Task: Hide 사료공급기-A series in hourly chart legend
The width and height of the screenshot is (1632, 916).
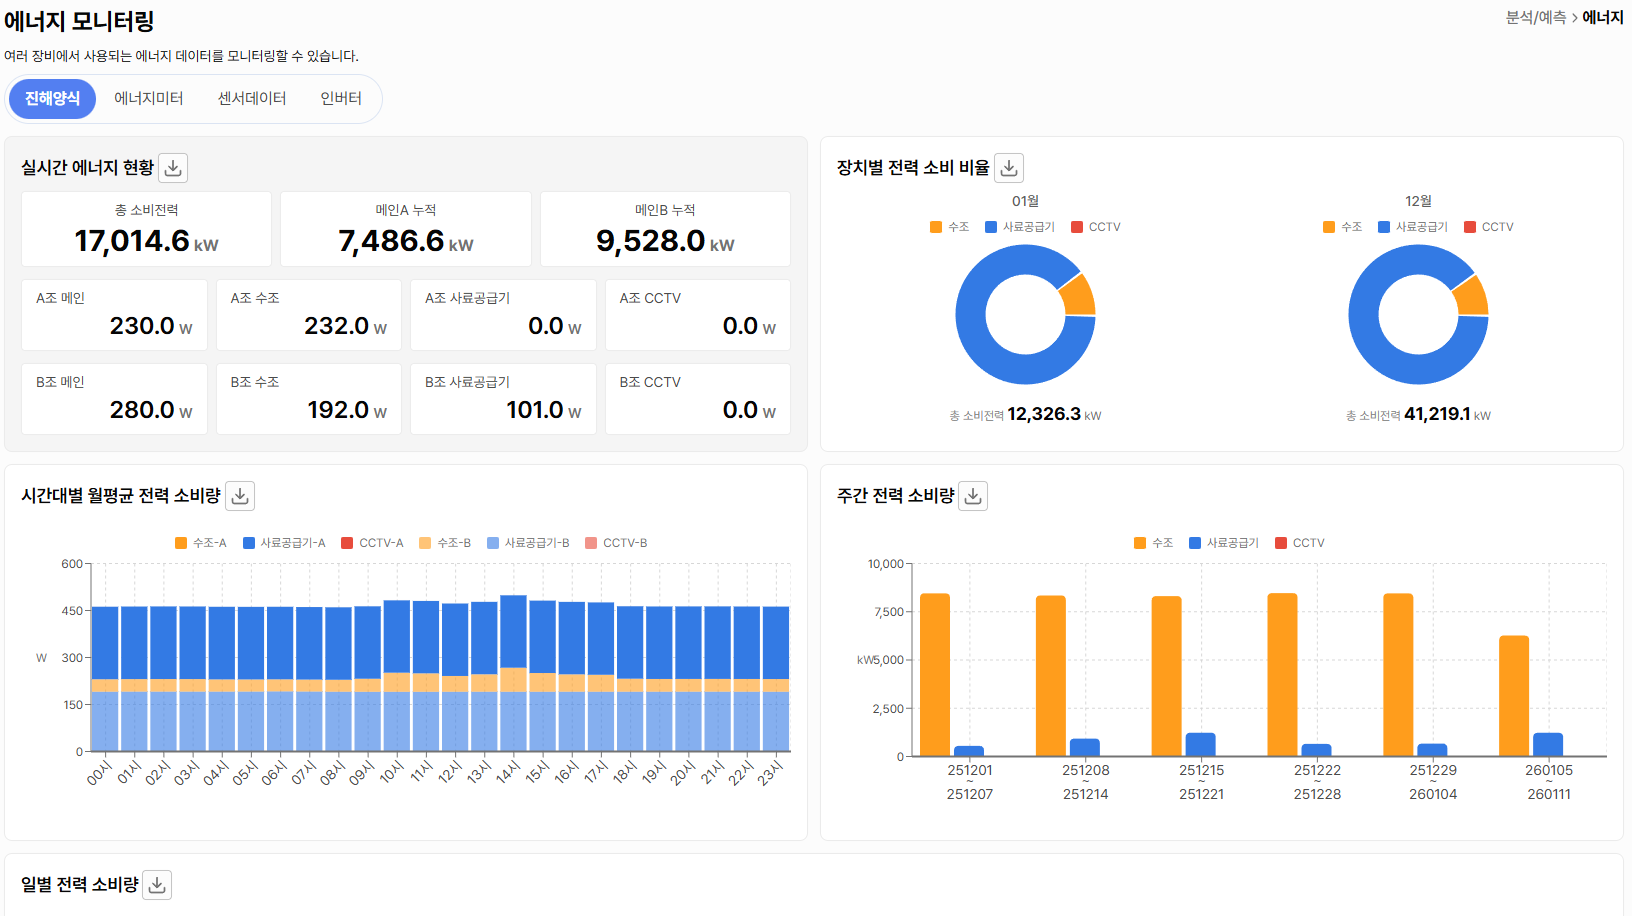Action: tap(284, 543)
